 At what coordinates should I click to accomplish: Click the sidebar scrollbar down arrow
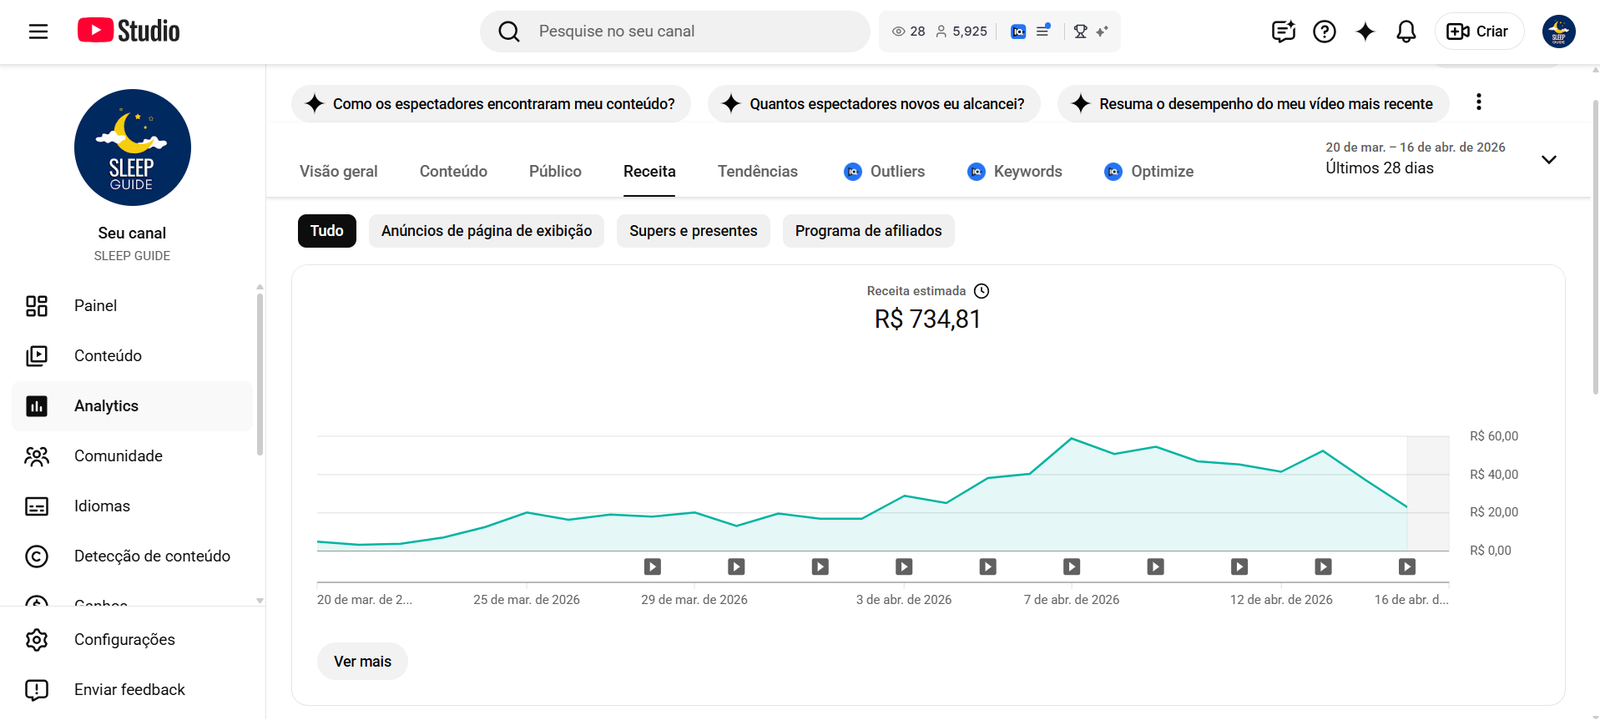pos(260,601)
